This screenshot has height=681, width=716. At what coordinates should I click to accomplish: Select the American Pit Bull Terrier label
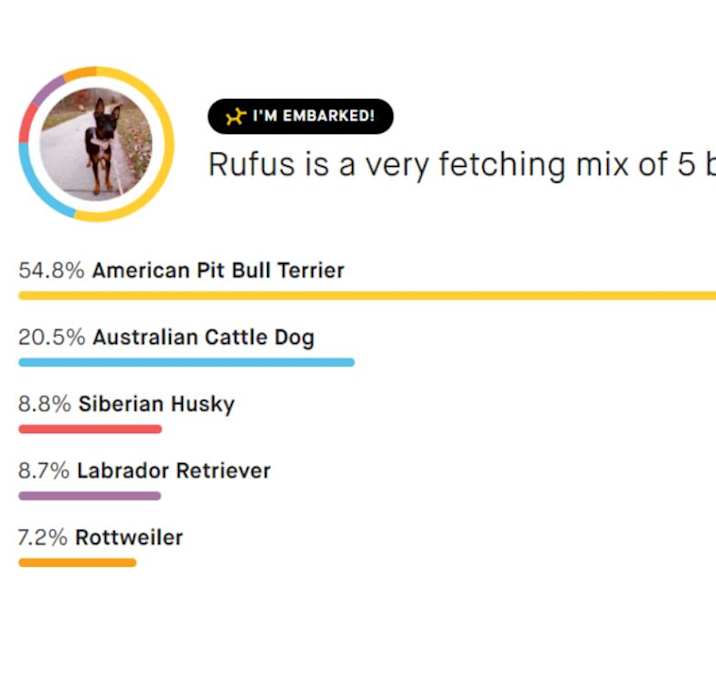pyautogui.click(x=218, y=270)
